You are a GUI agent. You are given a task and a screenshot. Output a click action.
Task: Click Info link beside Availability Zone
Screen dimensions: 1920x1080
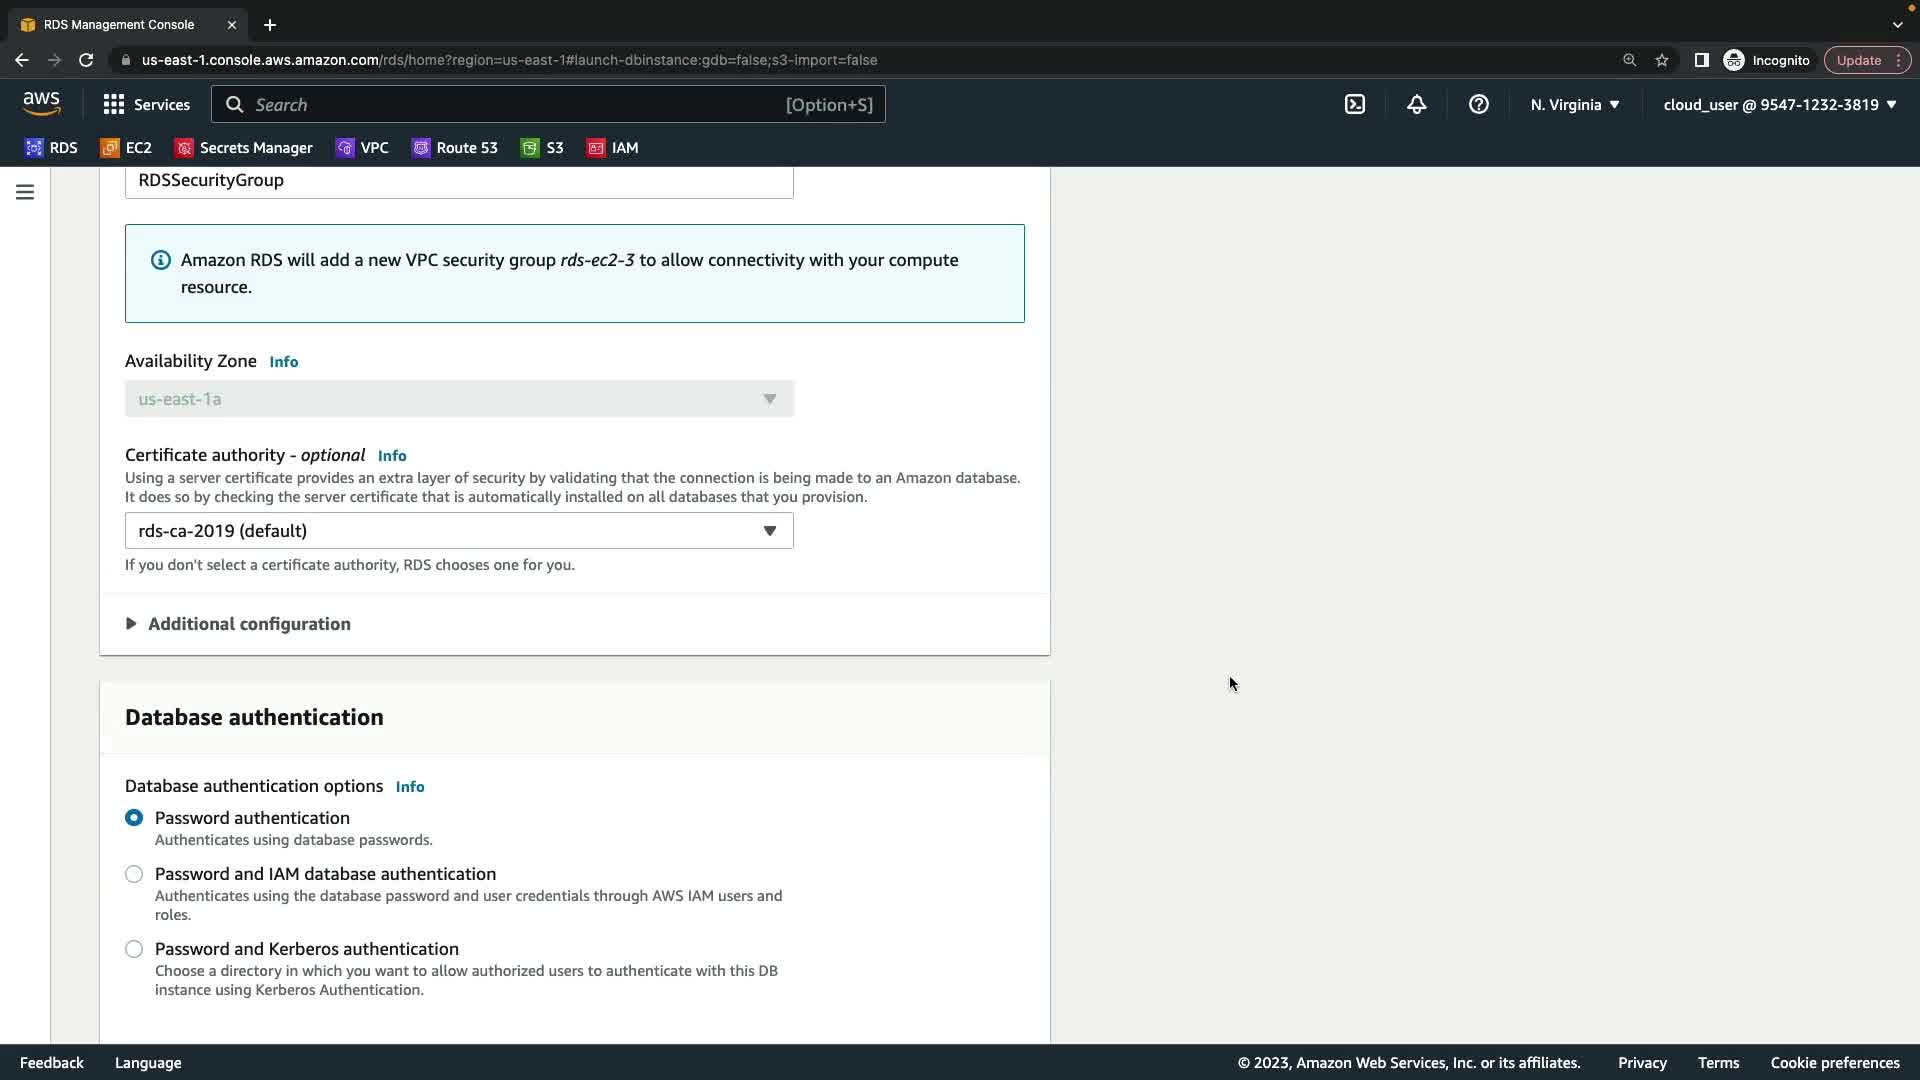(283, 362)
